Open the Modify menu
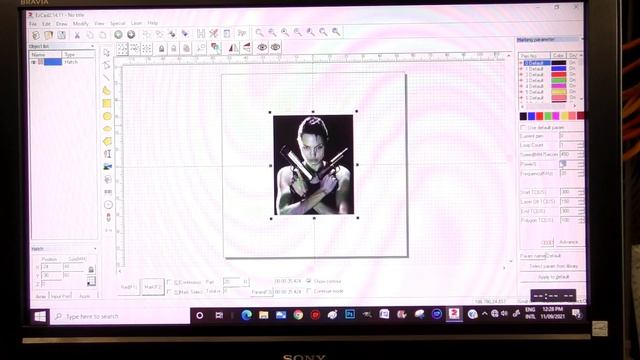640x360 pixels. tap(80, 24)
